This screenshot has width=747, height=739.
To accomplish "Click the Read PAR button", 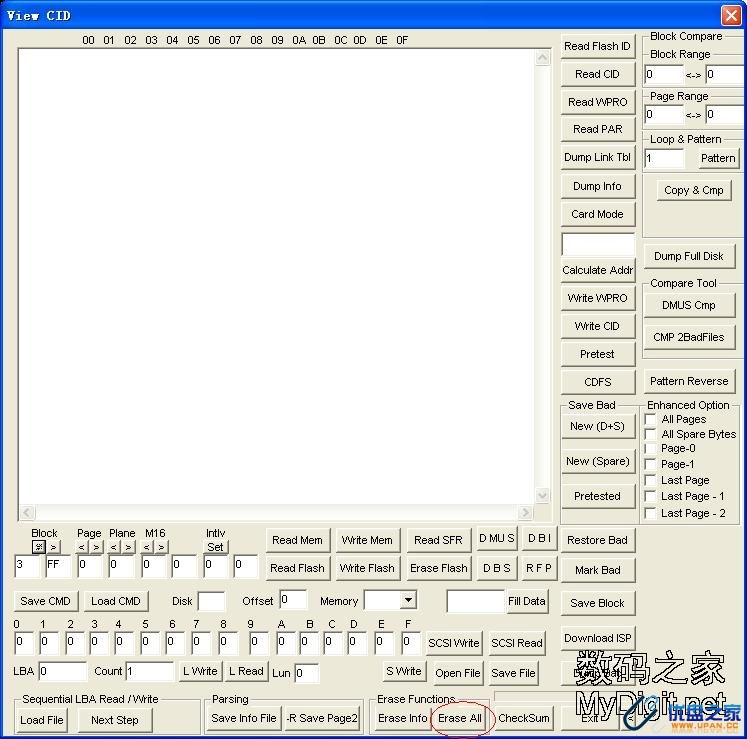I will (597, 129).
